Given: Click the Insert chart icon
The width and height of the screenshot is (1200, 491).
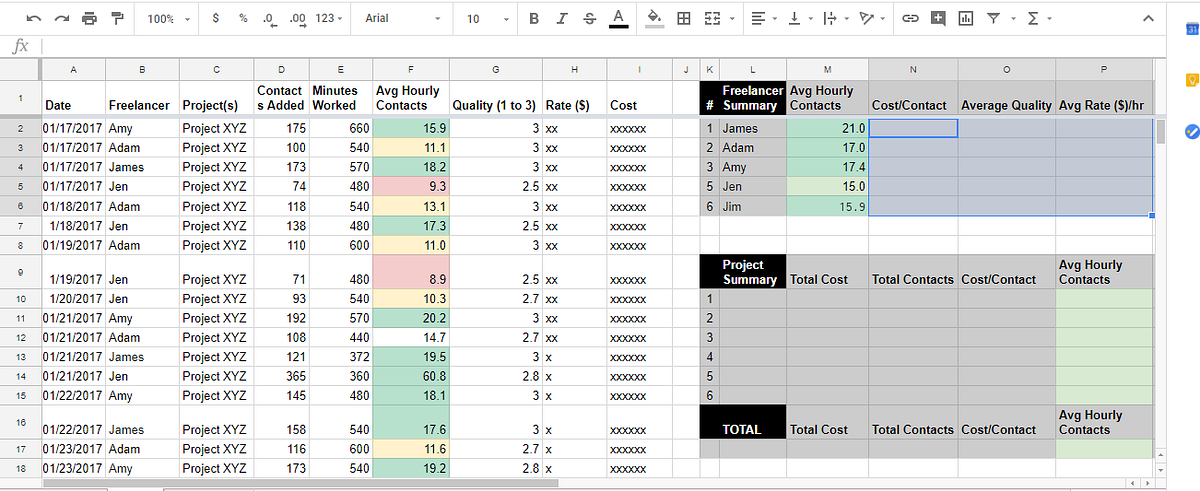Looking at the screenshot, I should 966,19.
